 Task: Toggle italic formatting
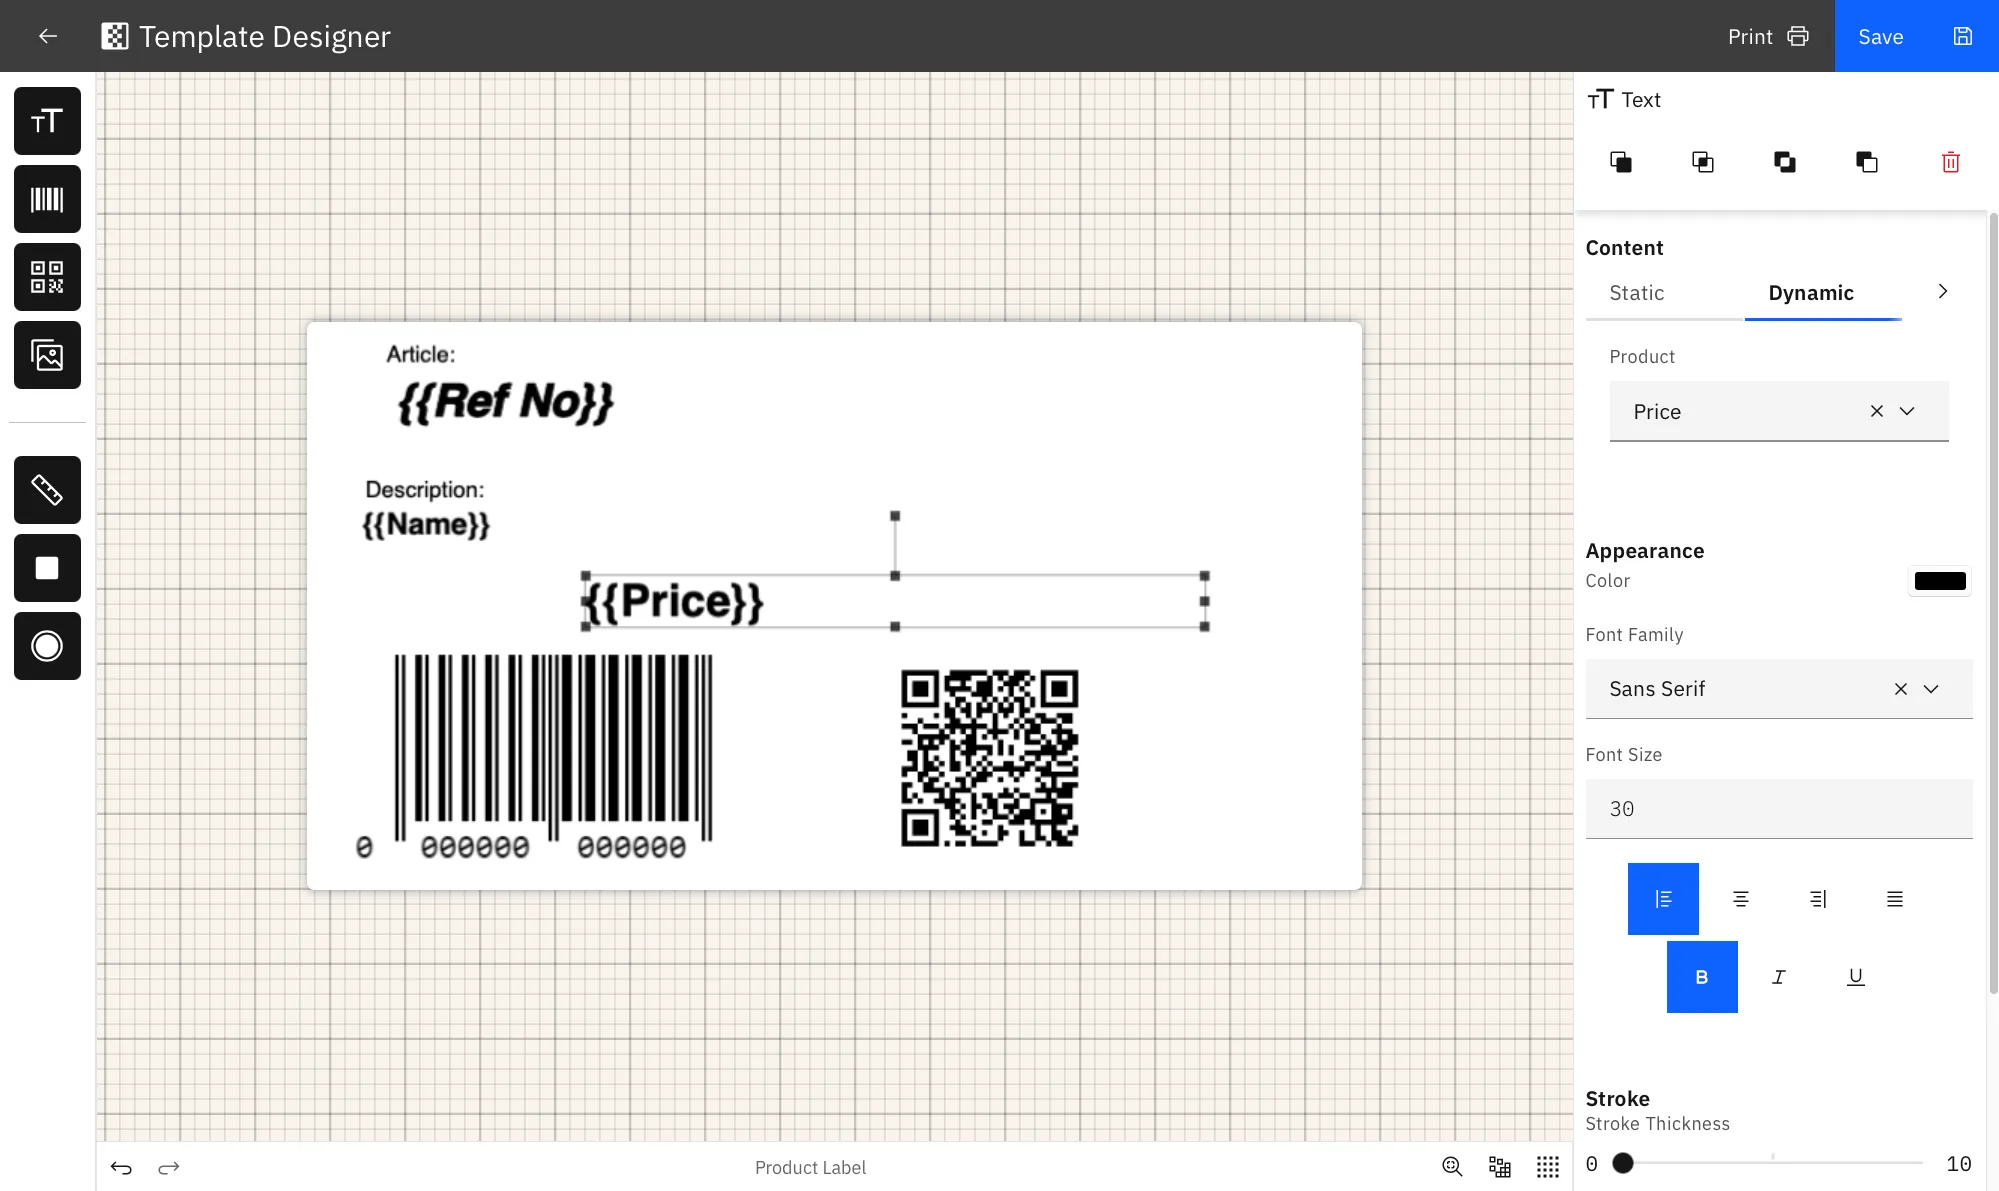point(1779,977)
